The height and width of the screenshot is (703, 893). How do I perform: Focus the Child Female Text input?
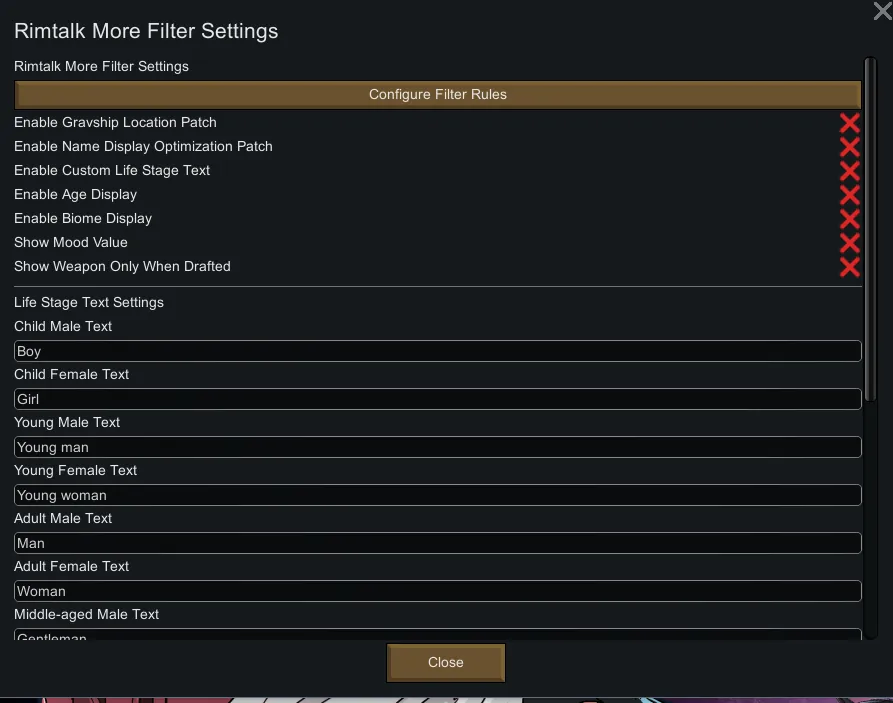click(x=437, y=399)
